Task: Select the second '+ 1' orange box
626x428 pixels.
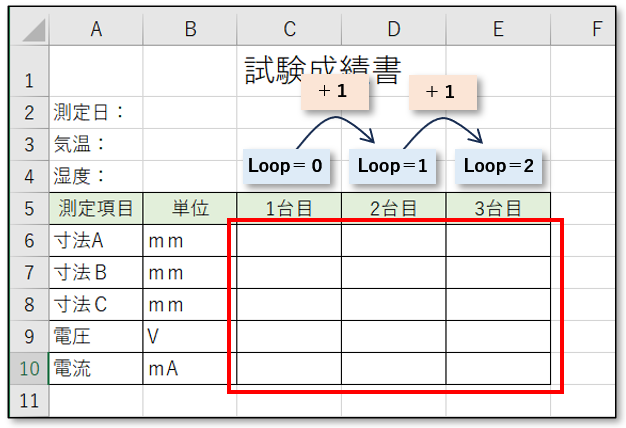Action: click(441, 92)
